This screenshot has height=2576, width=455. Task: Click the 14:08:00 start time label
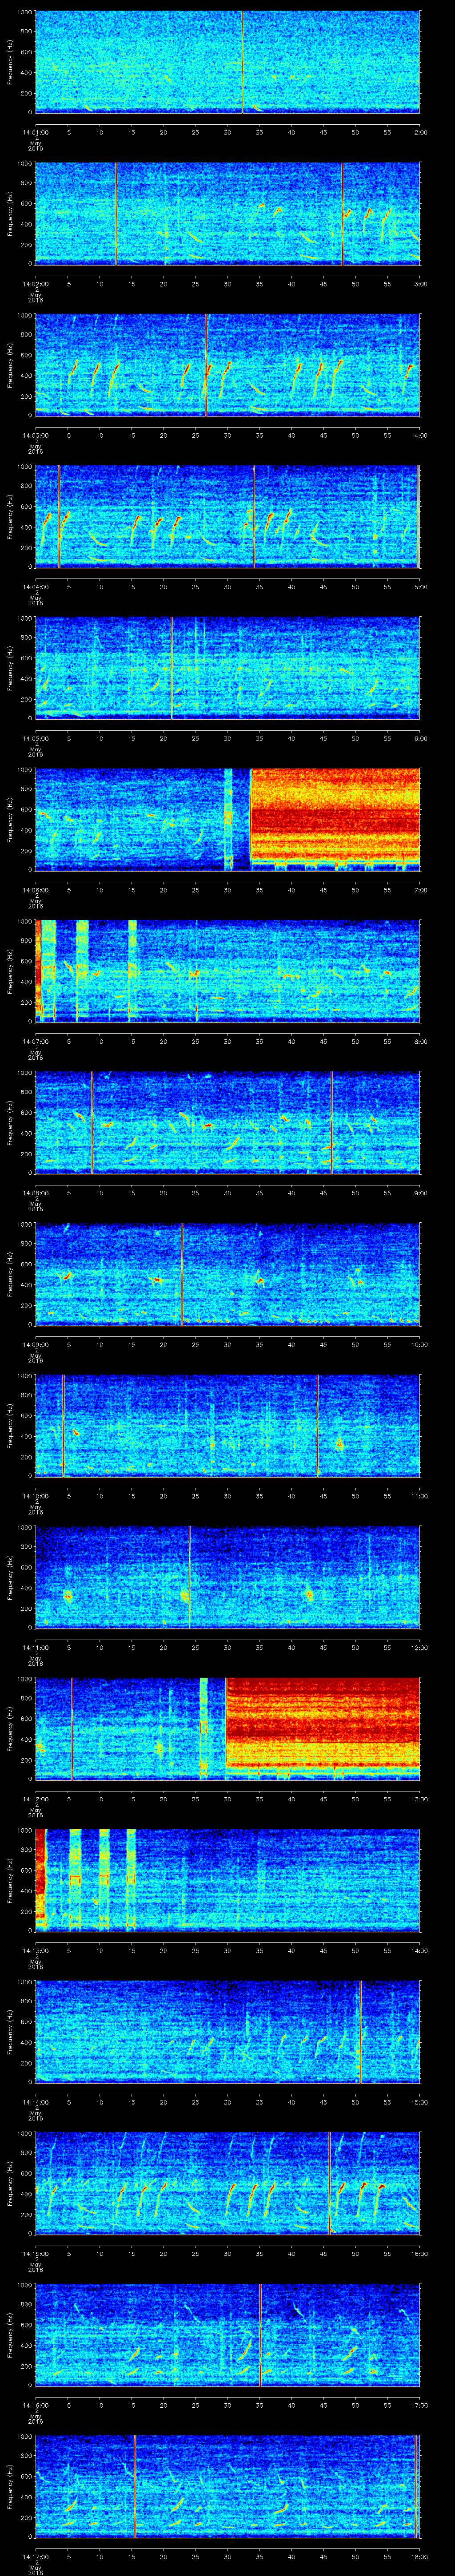point(35,1192)
